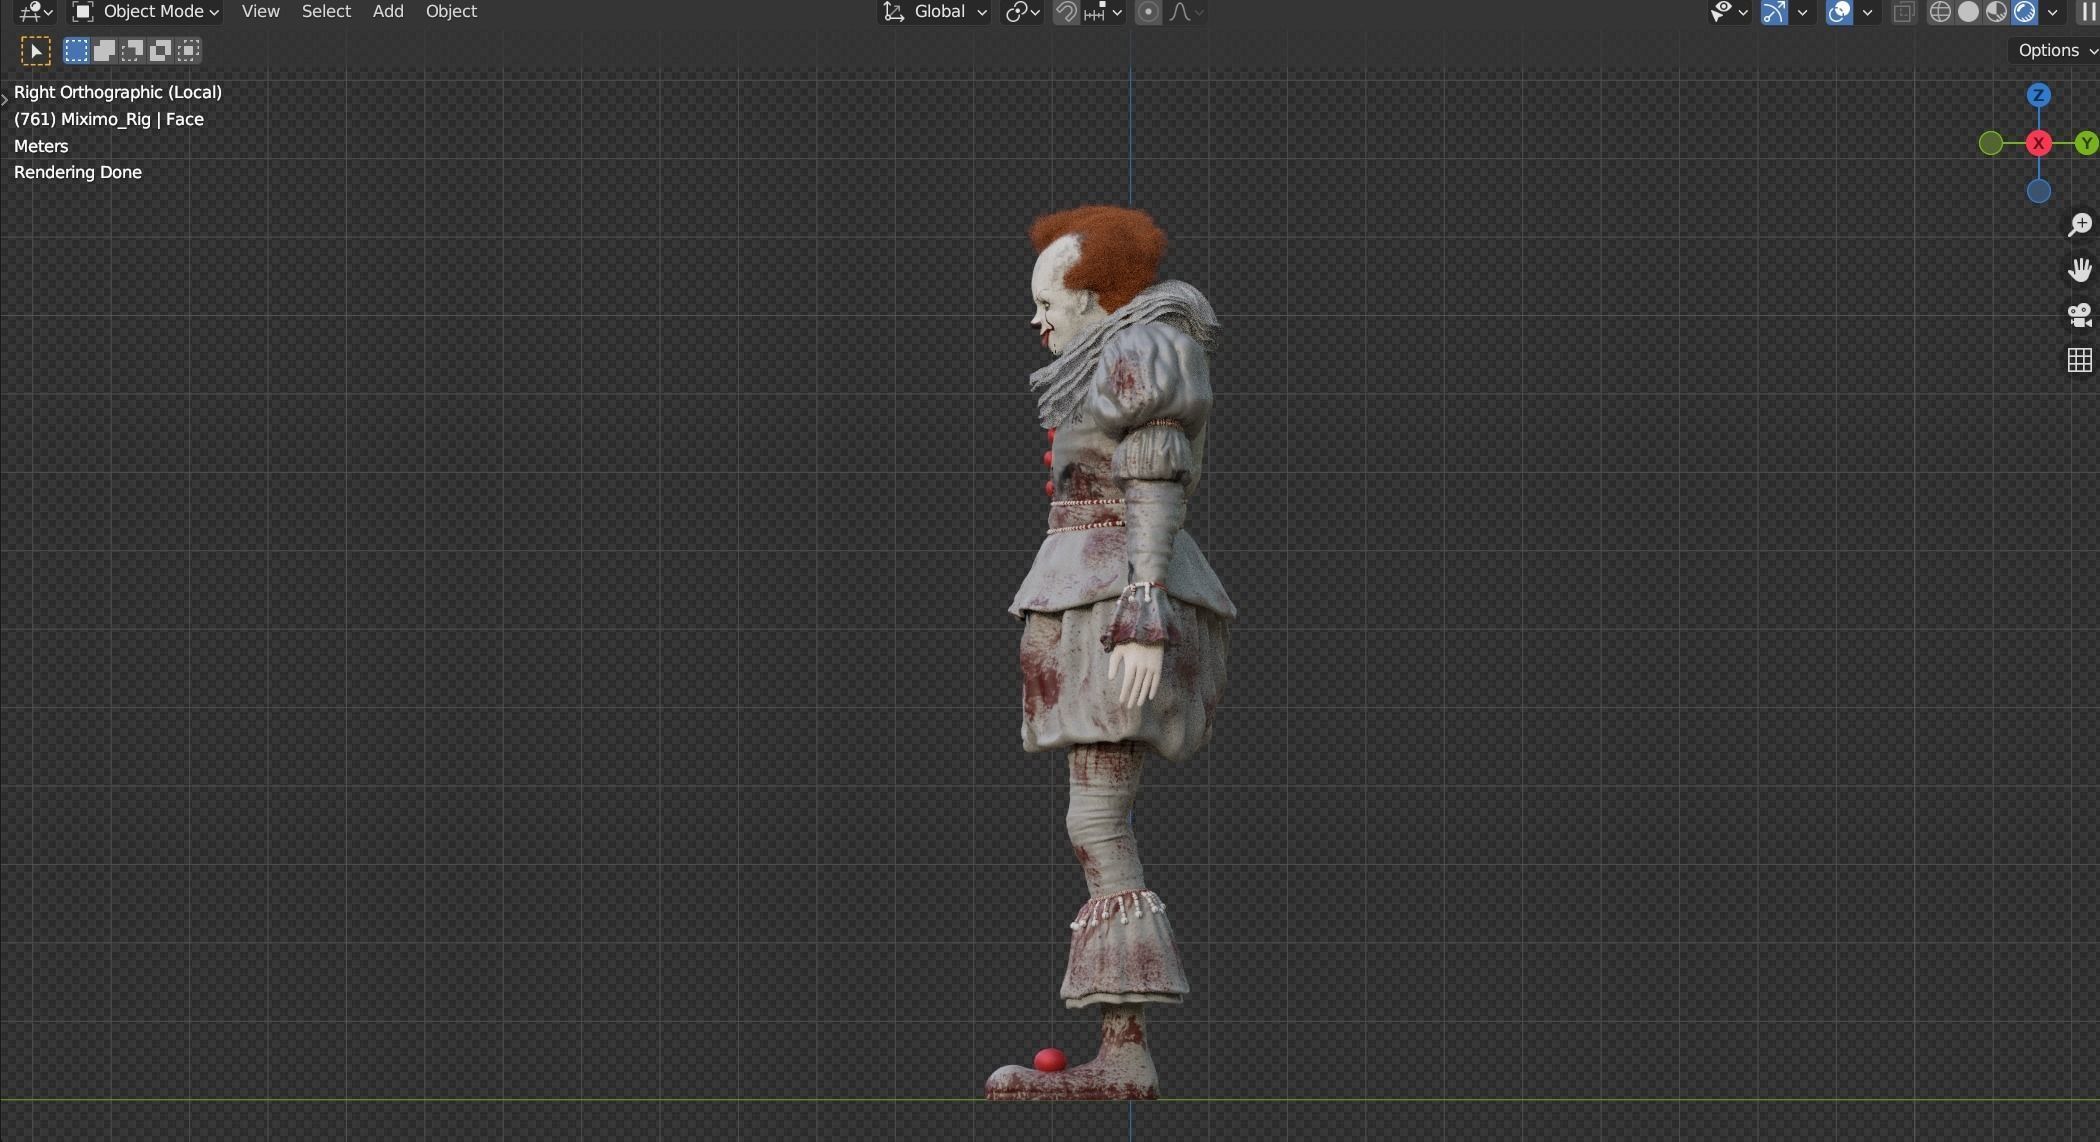2100x1142 pixels.
Task: Click the 'Right Orthographic (Local)' view label
Action: point(118,92)
